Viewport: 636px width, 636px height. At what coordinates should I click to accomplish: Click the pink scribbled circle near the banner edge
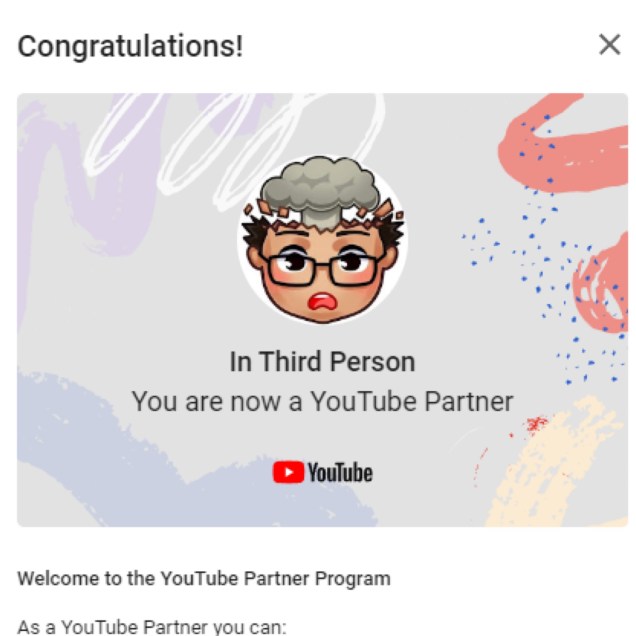pos(602,284)
